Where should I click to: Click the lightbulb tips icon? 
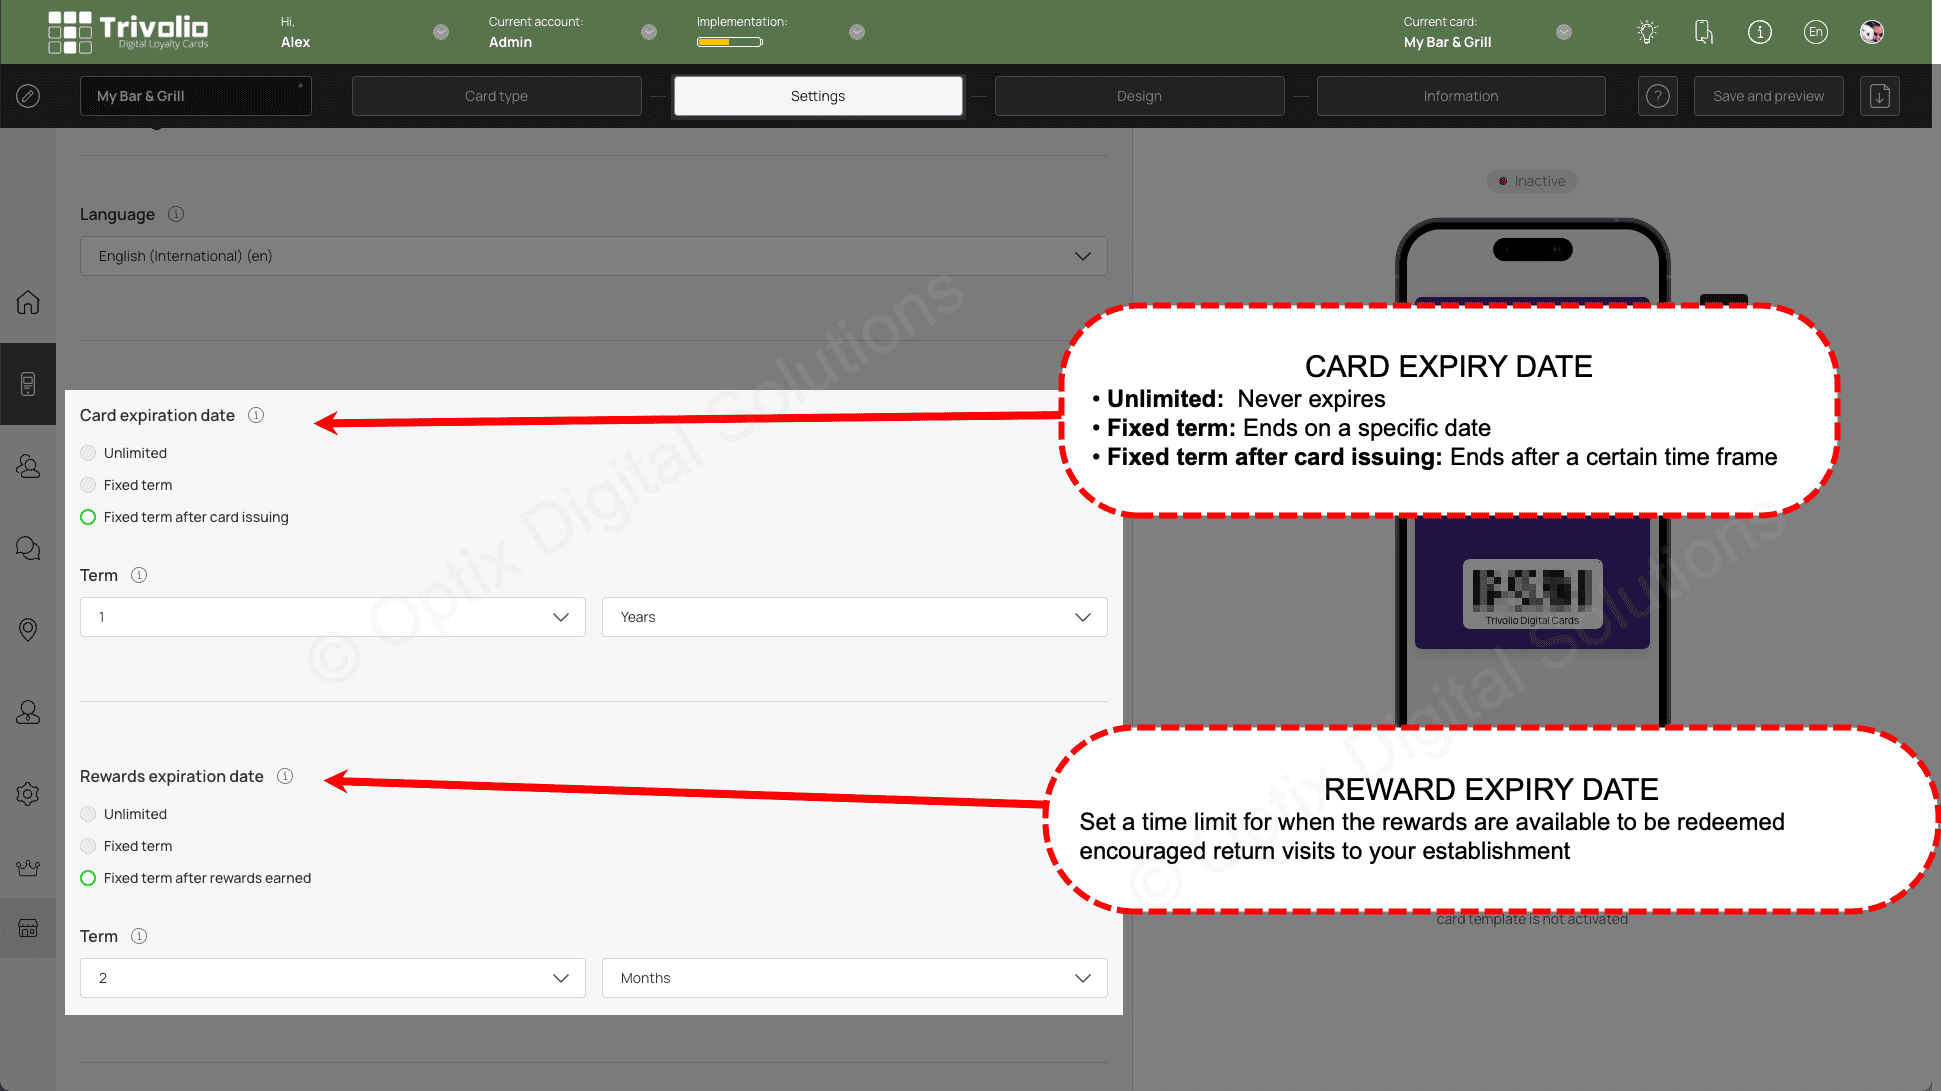tap(1647, 32)
